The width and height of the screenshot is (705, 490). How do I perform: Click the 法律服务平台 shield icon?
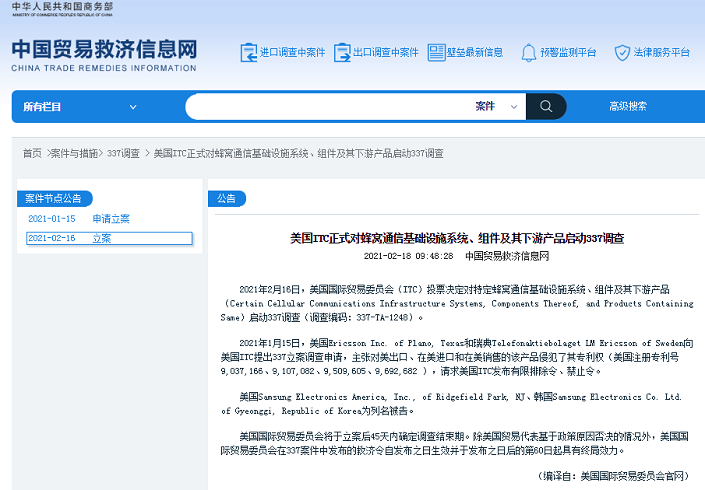[622, 53]
